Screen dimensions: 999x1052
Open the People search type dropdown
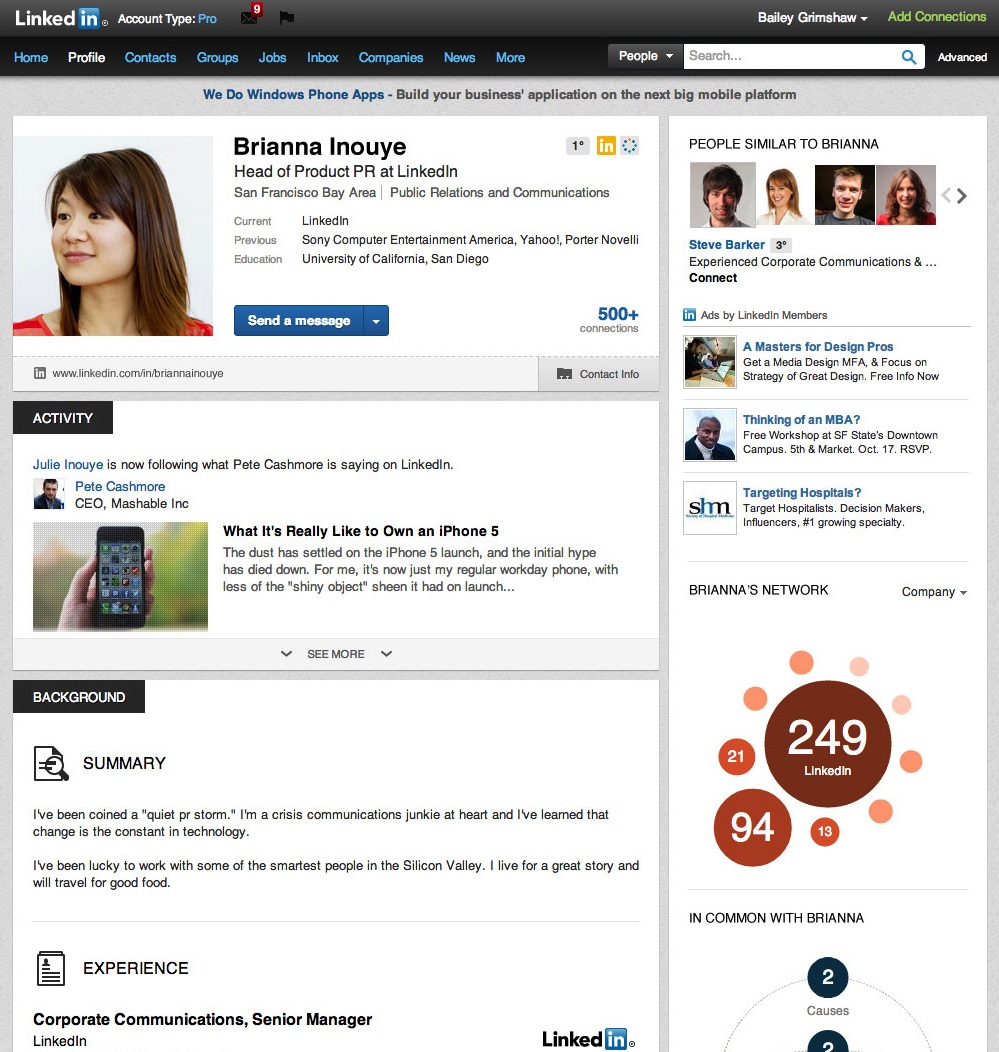[x=645, y=56]
